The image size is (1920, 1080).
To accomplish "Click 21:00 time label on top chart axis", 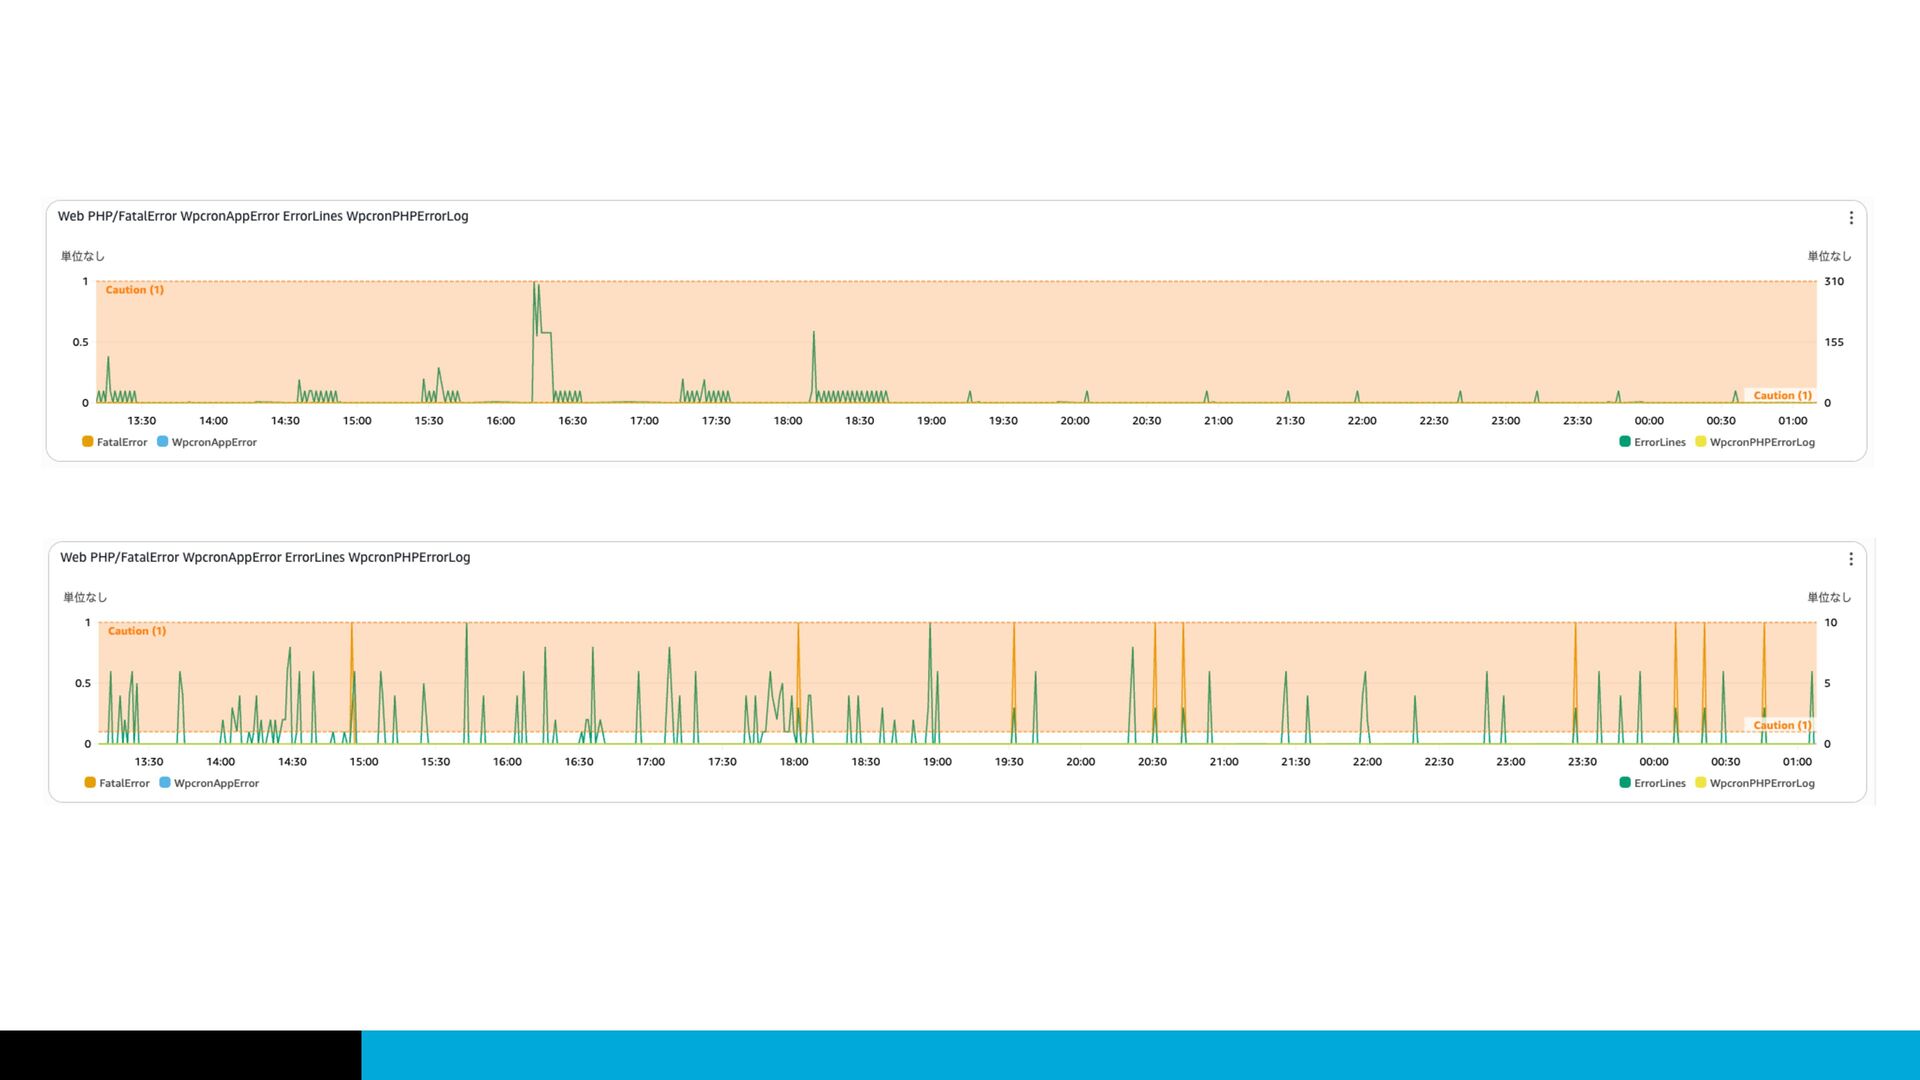I will (x=1218, y=421).
